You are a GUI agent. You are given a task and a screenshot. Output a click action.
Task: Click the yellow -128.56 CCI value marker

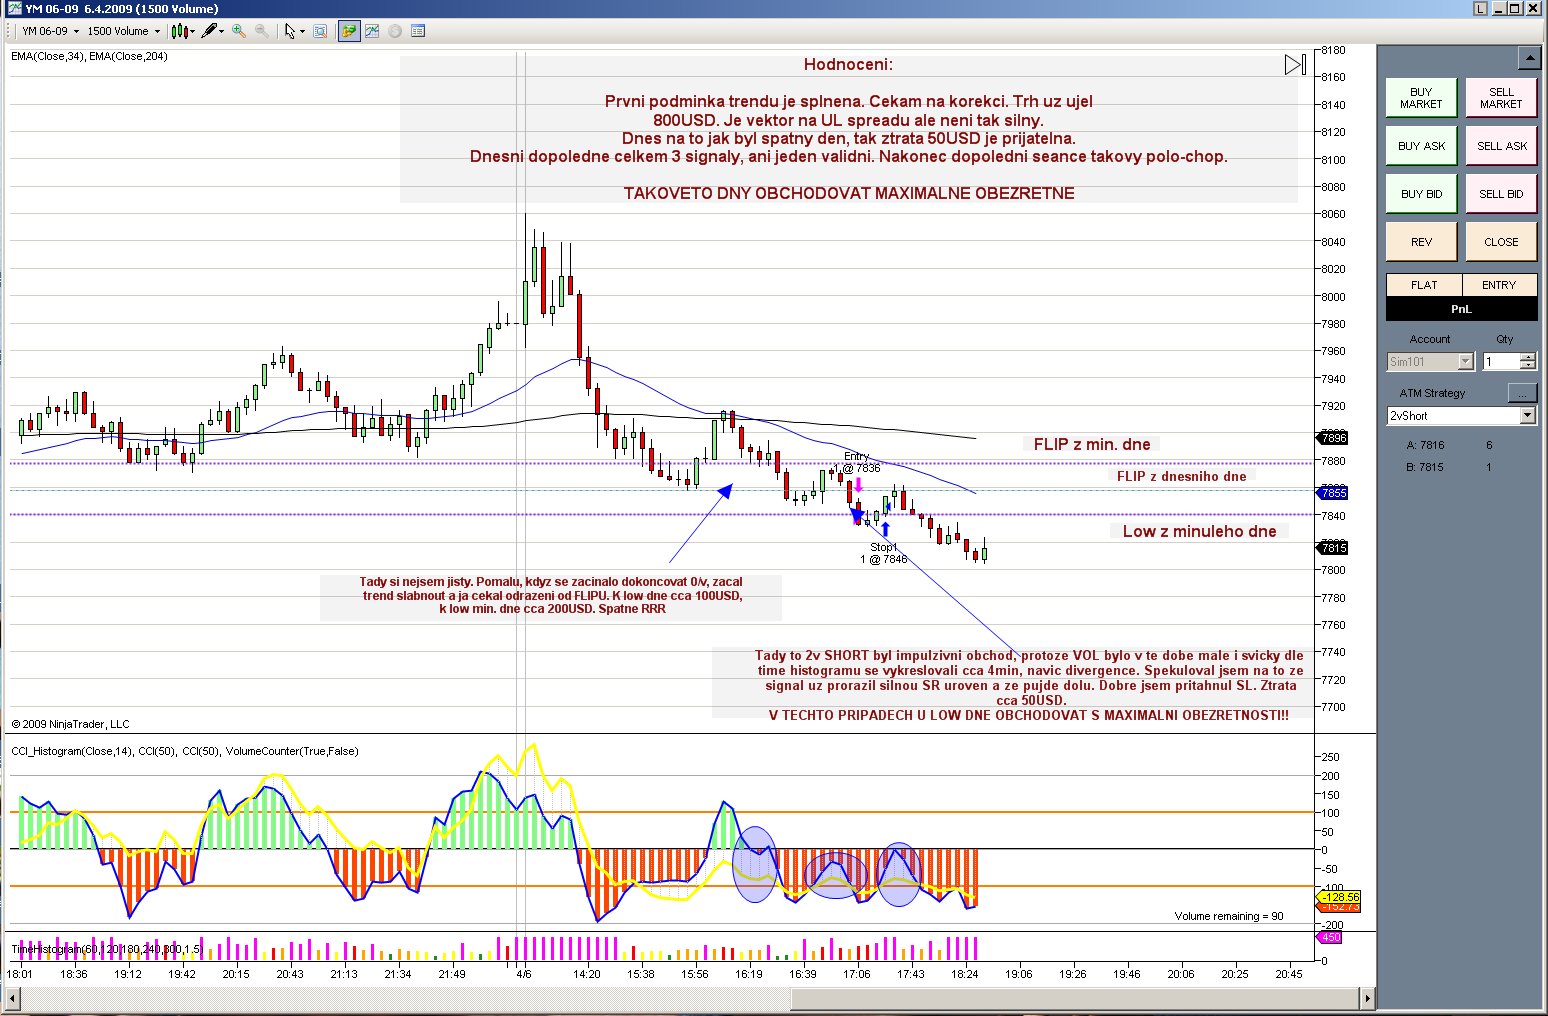click(1340, 897)
